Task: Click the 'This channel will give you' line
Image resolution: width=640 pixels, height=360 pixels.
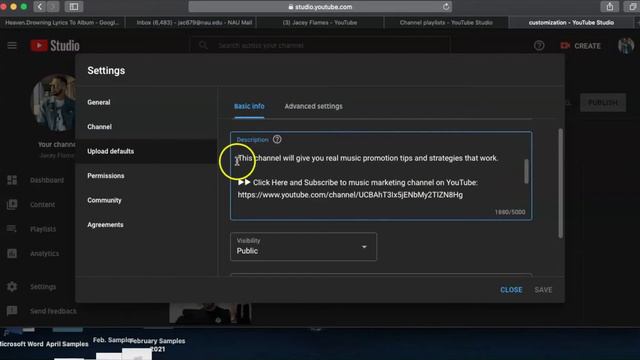Action: (x=367, y=158)
